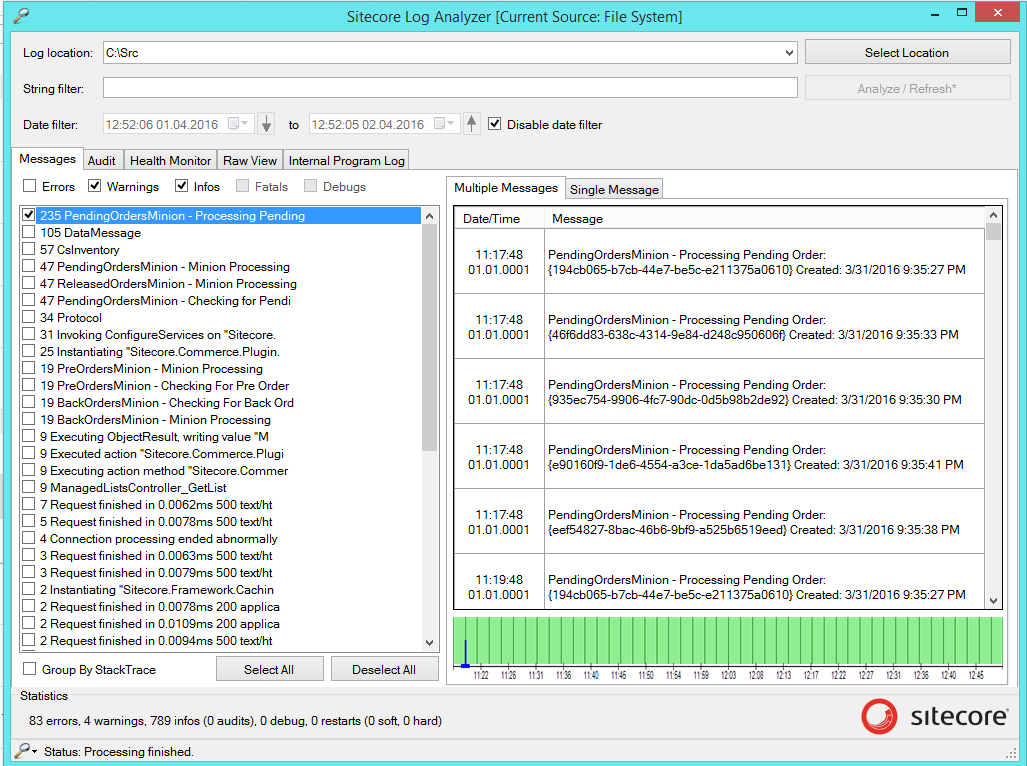The width and height of the screenshot is (1027, 766).
Task: Open Internal Program Log tab
Action: 346,160
